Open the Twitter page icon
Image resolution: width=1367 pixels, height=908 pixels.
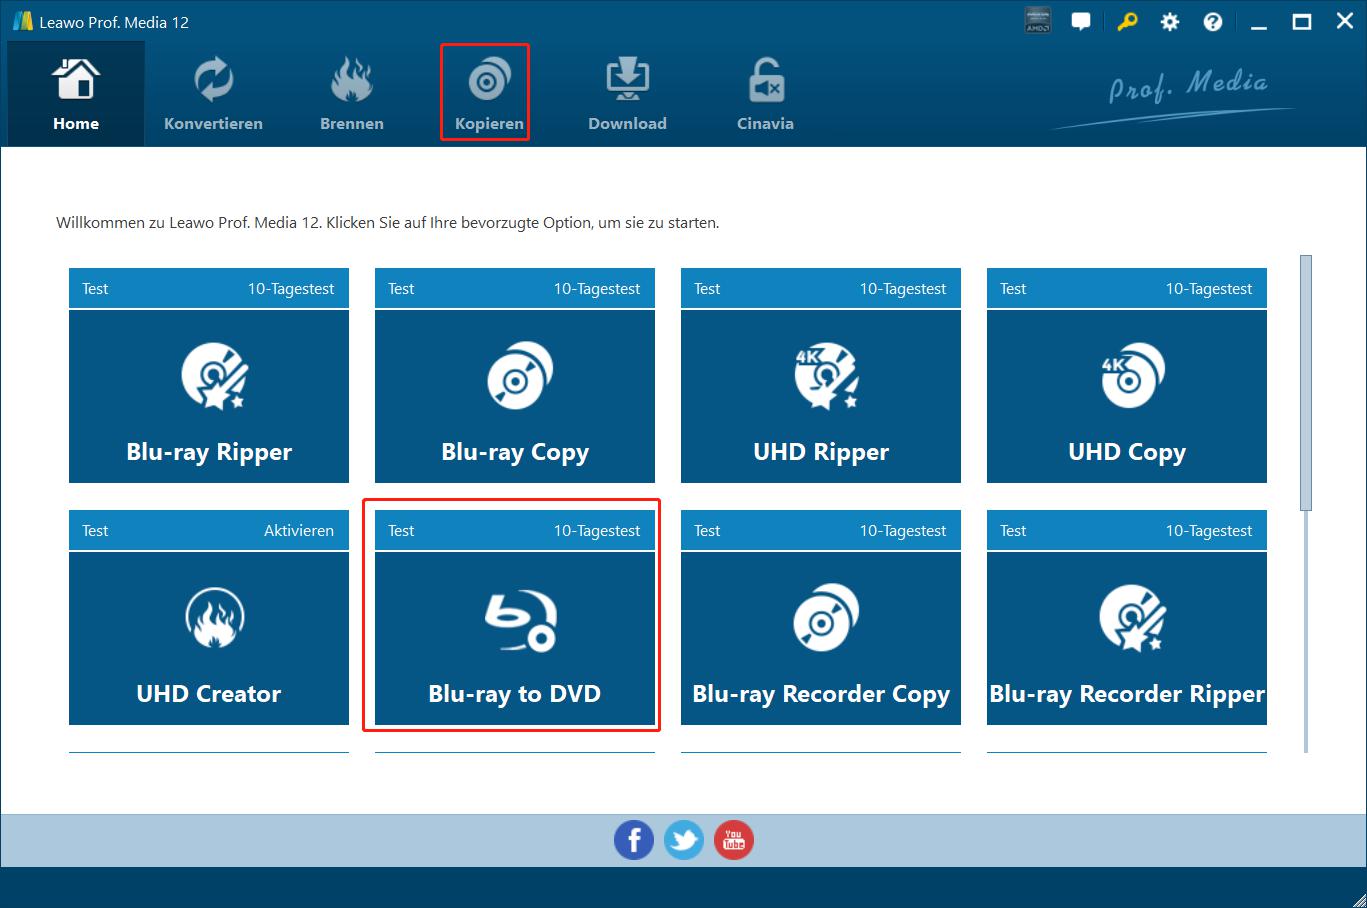click(684, 840)
